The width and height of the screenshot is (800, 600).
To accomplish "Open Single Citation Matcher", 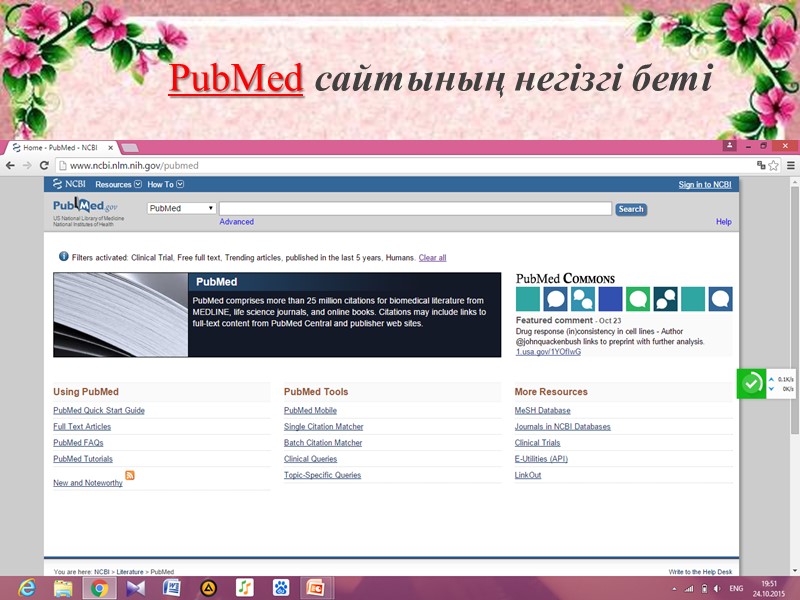I will 323,427.
